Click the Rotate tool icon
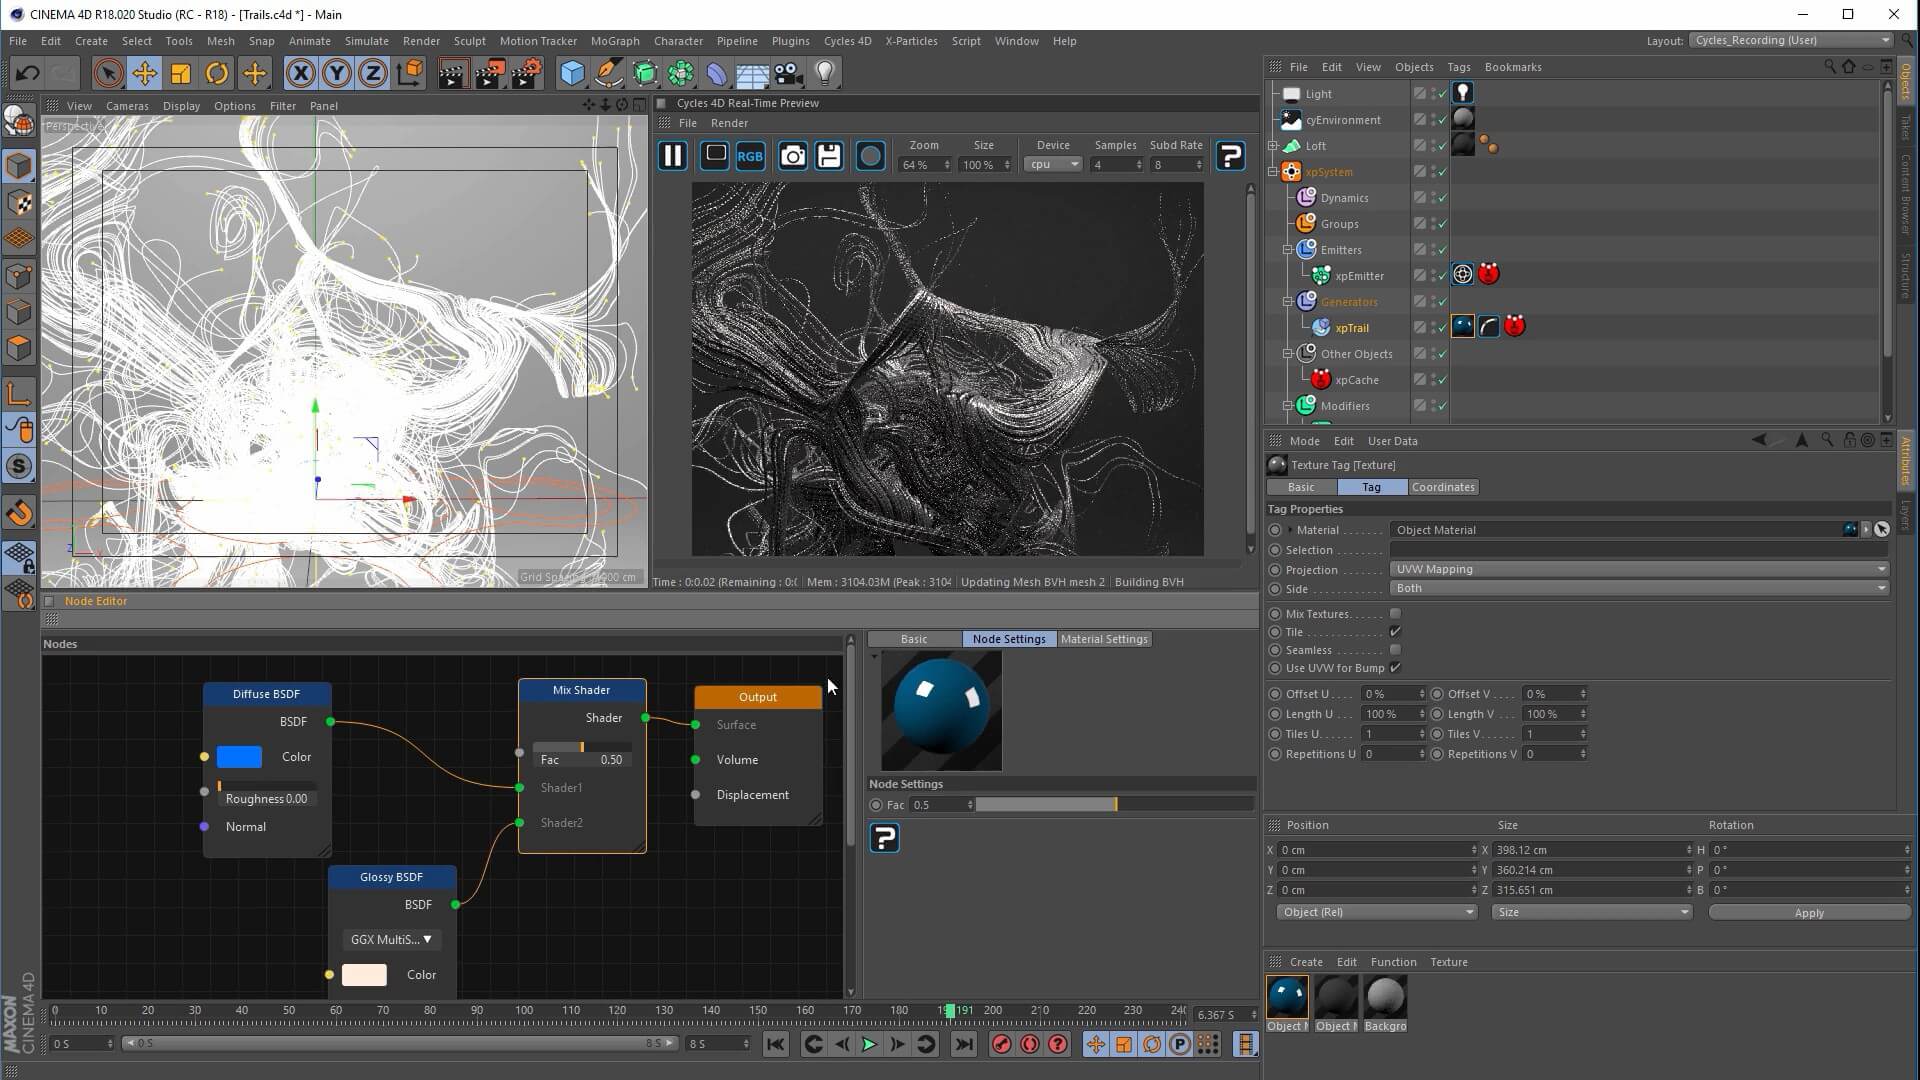The image size is (1920, 1080). pos(217,73)
